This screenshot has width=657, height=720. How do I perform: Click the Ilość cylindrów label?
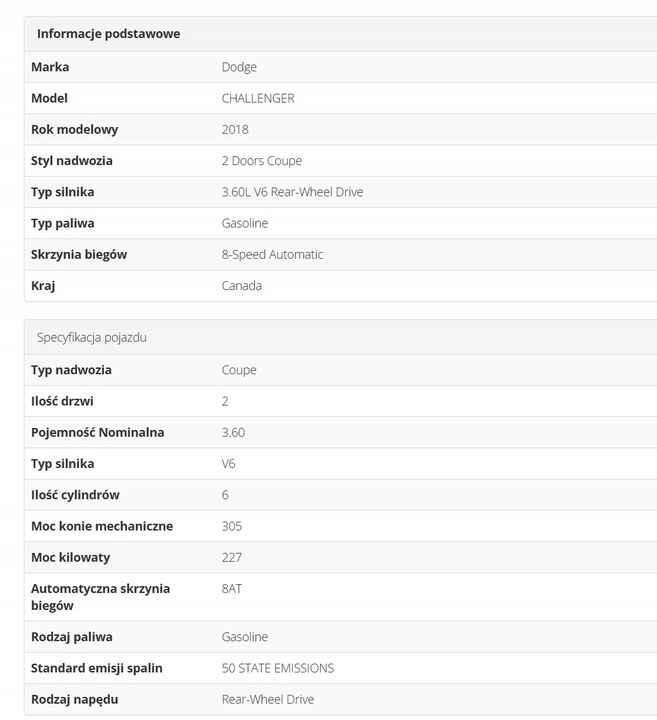coord(75,495)
